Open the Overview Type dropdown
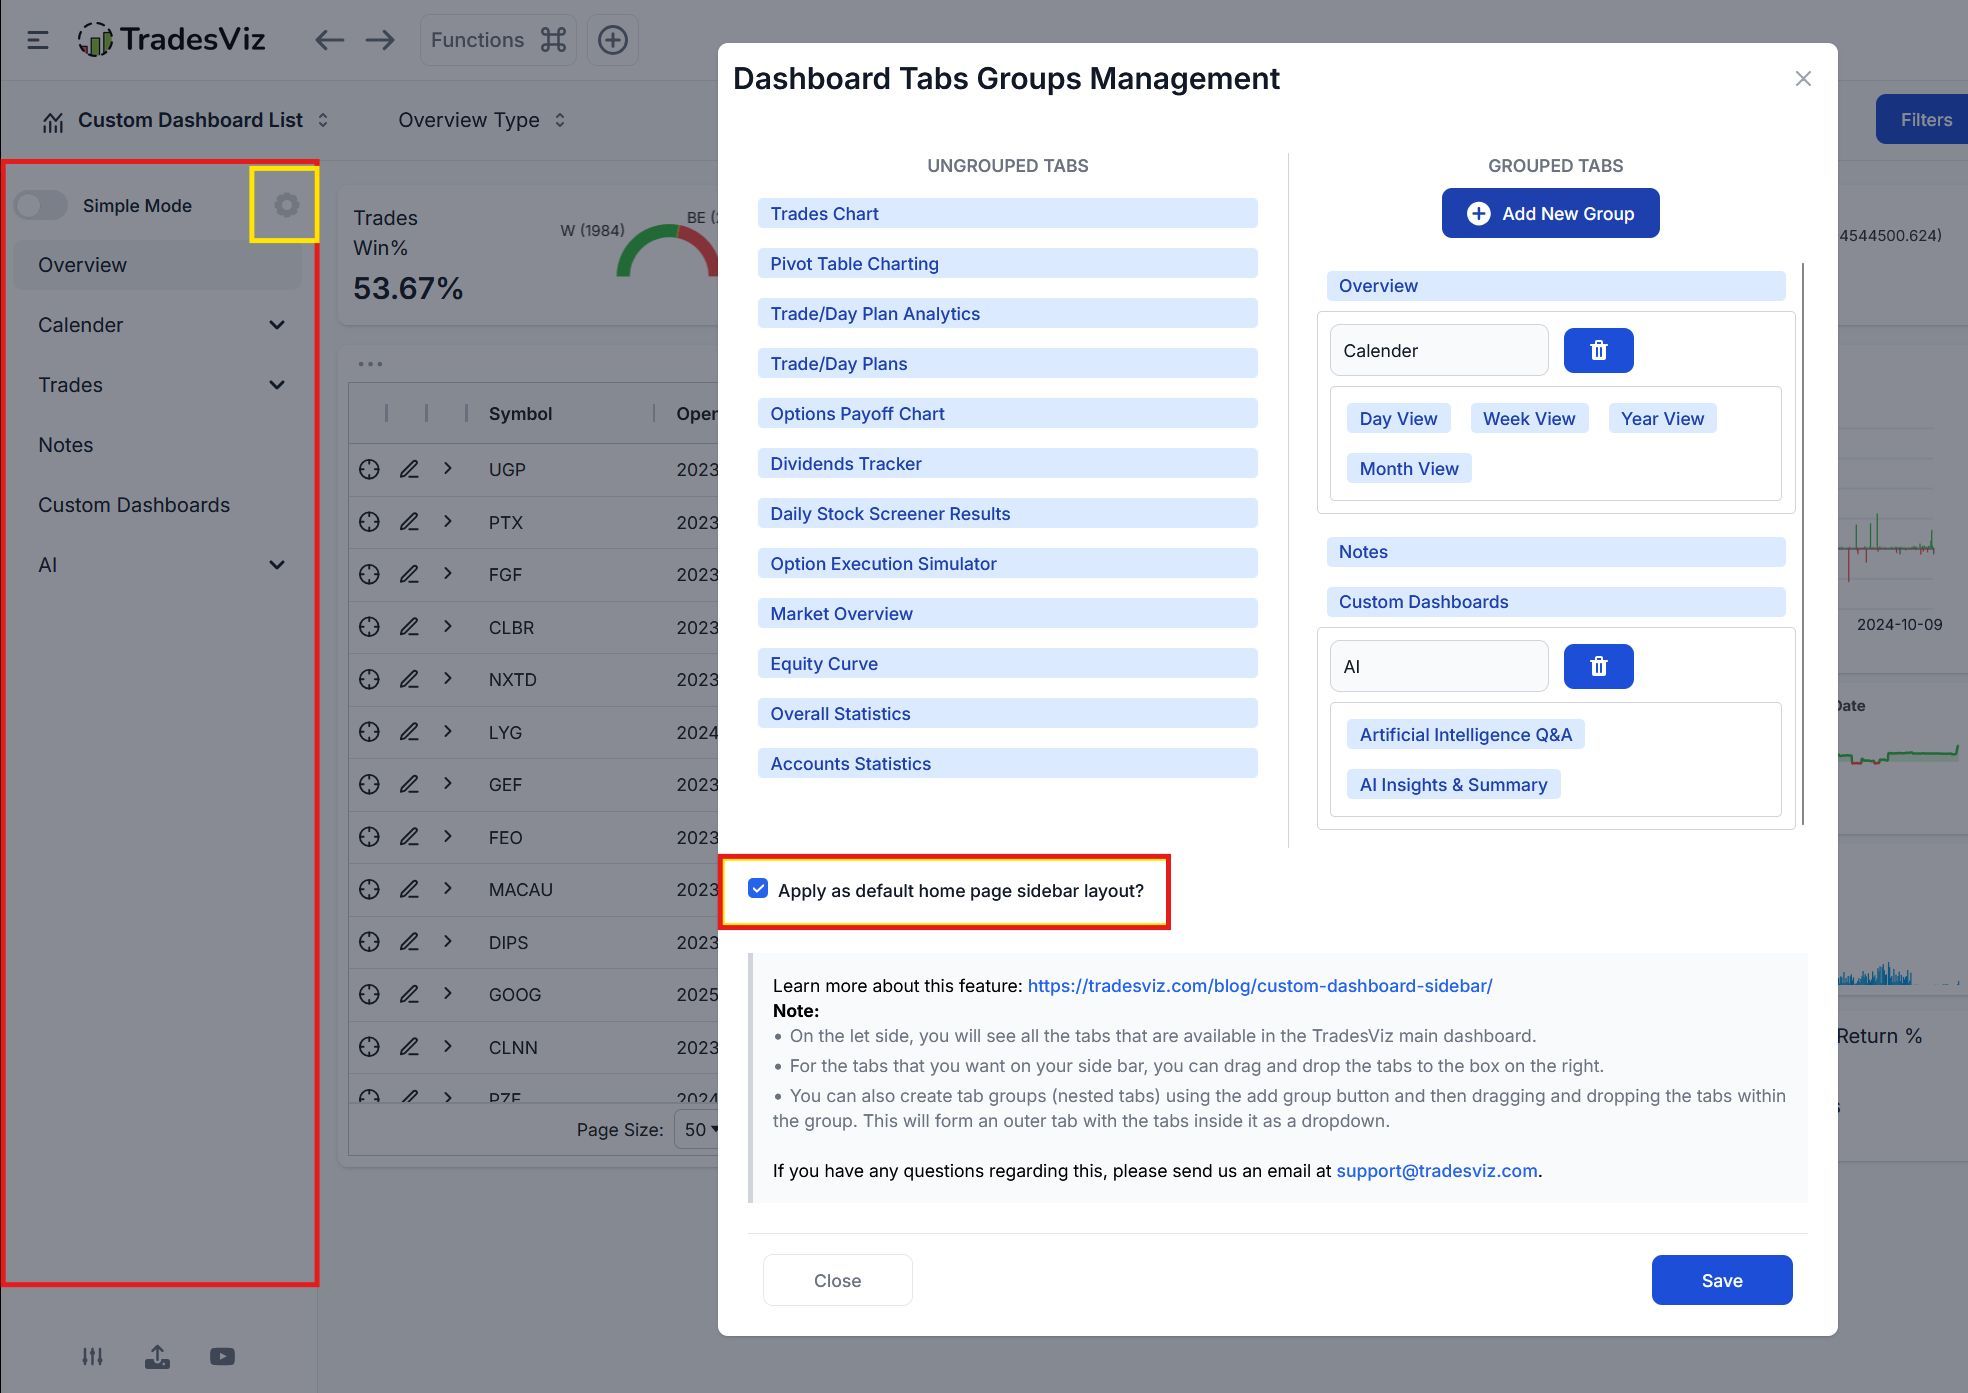Viewport: 1968px width, 1393px height. click(x=481, y=120)
